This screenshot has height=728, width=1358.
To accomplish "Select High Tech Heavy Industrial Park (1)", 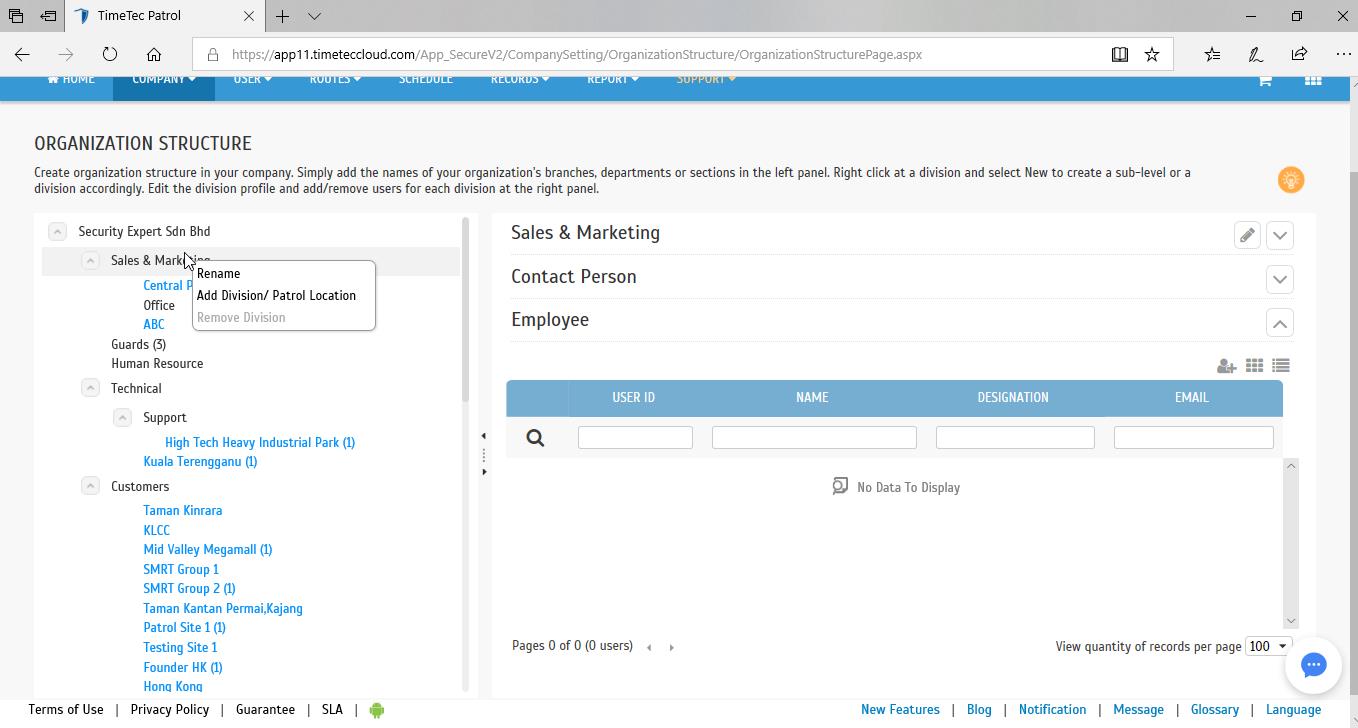I will pyautogui.click(x=260, y=442).
